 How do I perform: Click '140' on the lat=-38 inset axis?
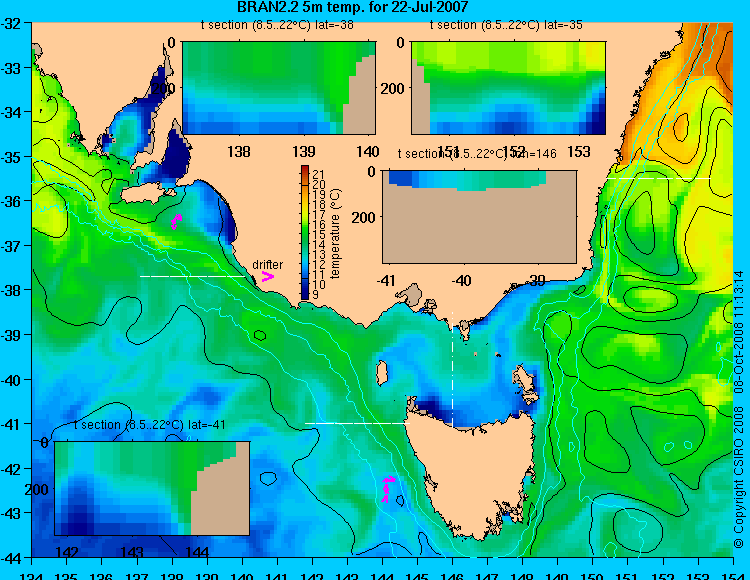coord(368,152)
